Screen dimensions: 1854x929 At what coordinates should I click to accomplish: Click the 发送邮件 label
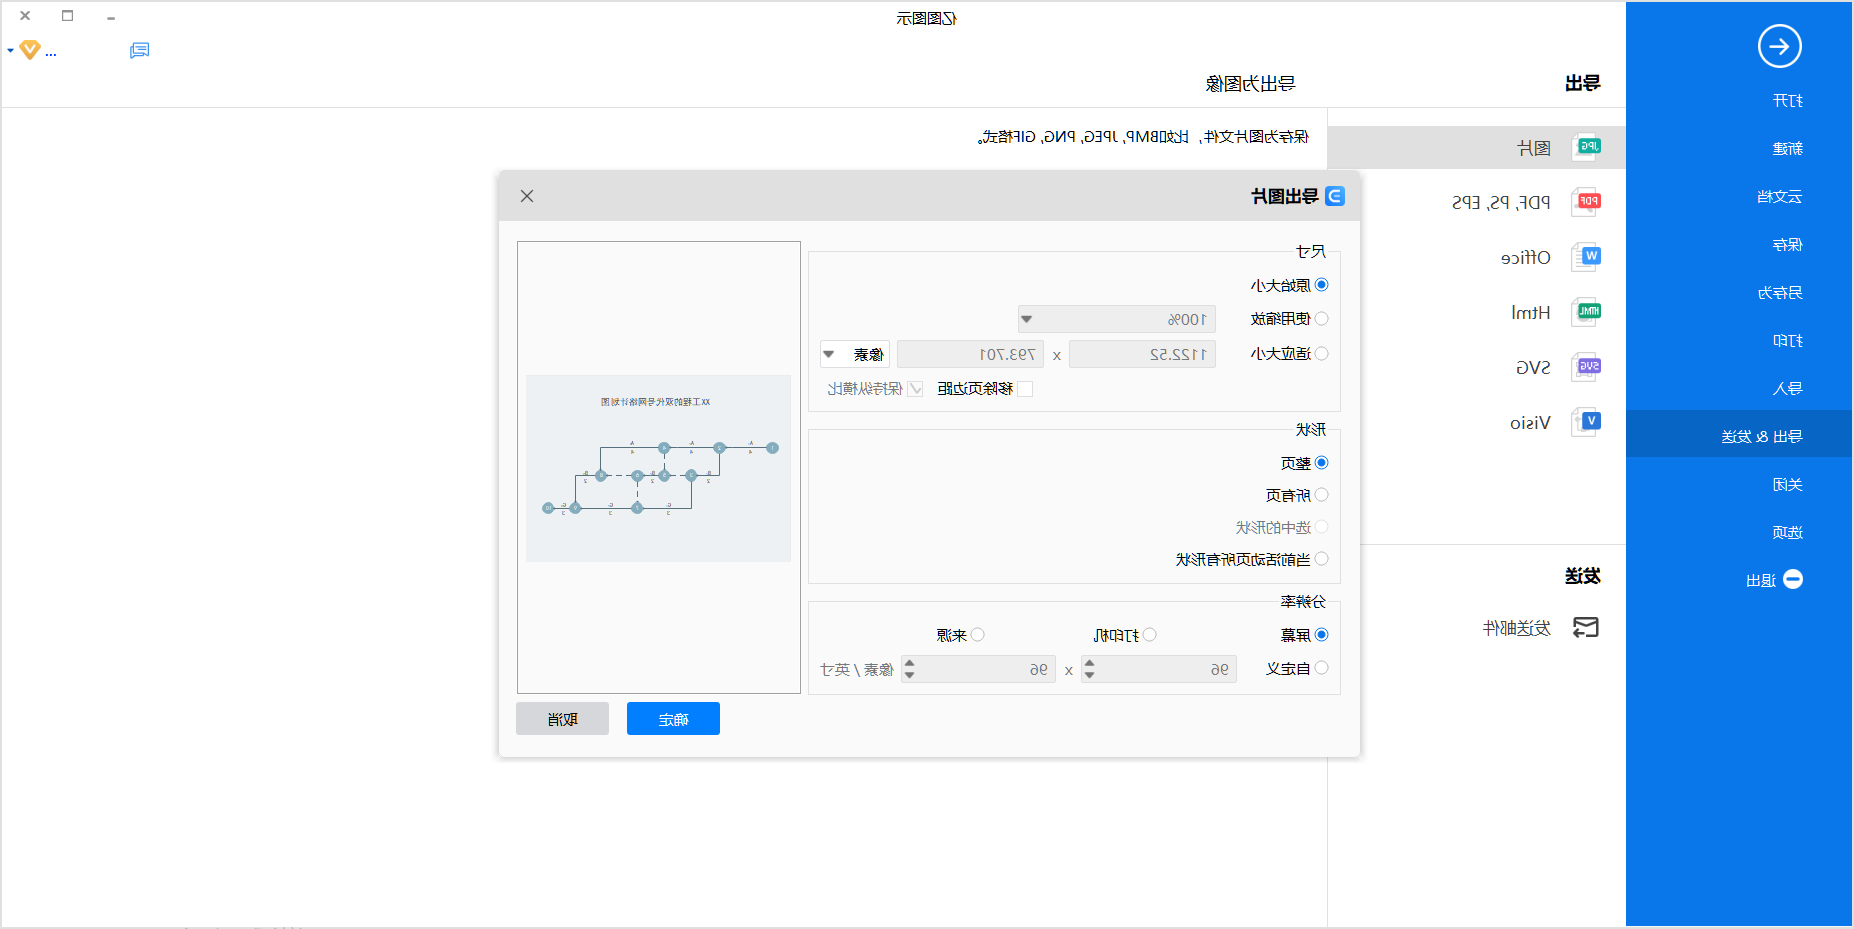[x=1516, y=628]
